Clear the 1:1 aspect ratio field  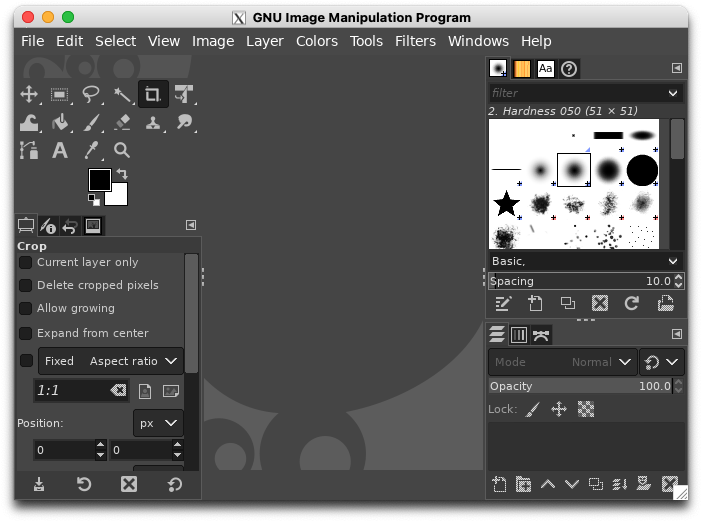tap(118, 390)
